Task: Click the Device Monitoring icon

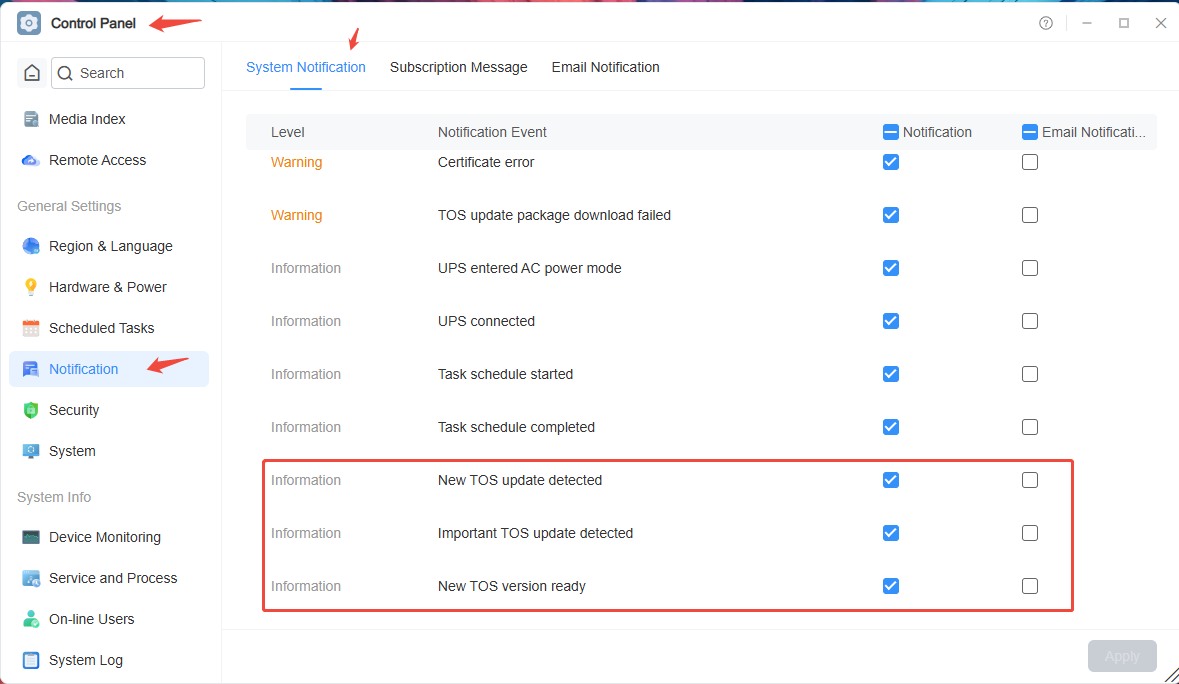Action: (31, 537)
